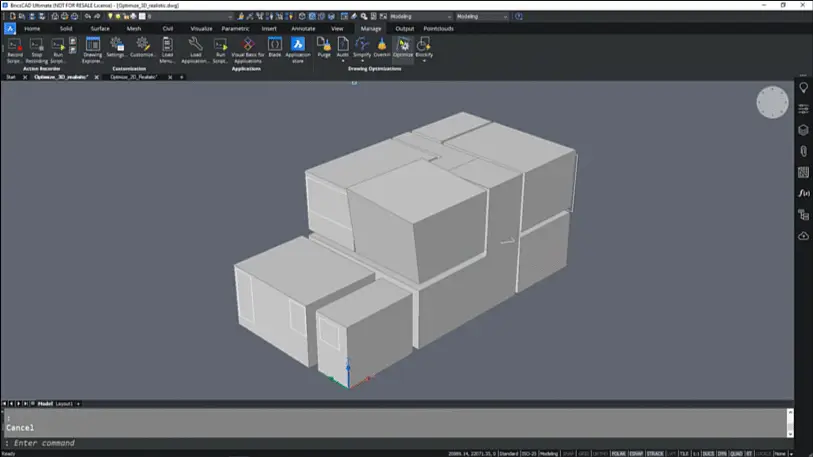Select the Optimize tool in ribbon
The width and height of the screenshot is (813, 457).
click(403, 45)
